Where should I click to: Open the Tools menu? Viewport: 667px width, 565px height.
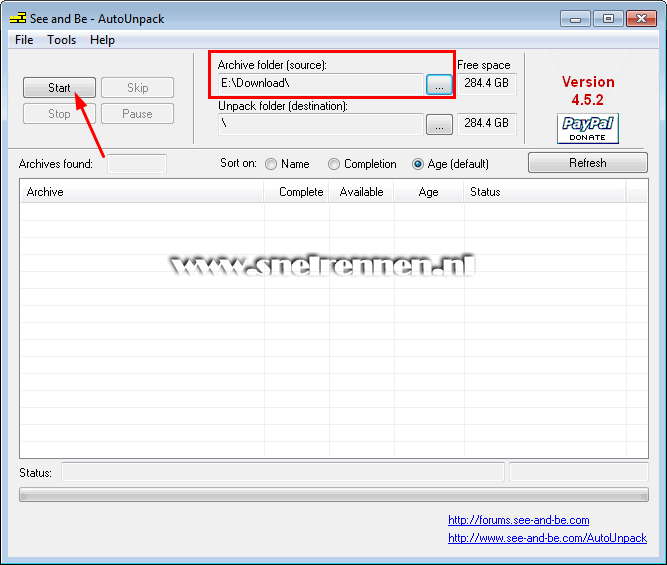point(62,40)
